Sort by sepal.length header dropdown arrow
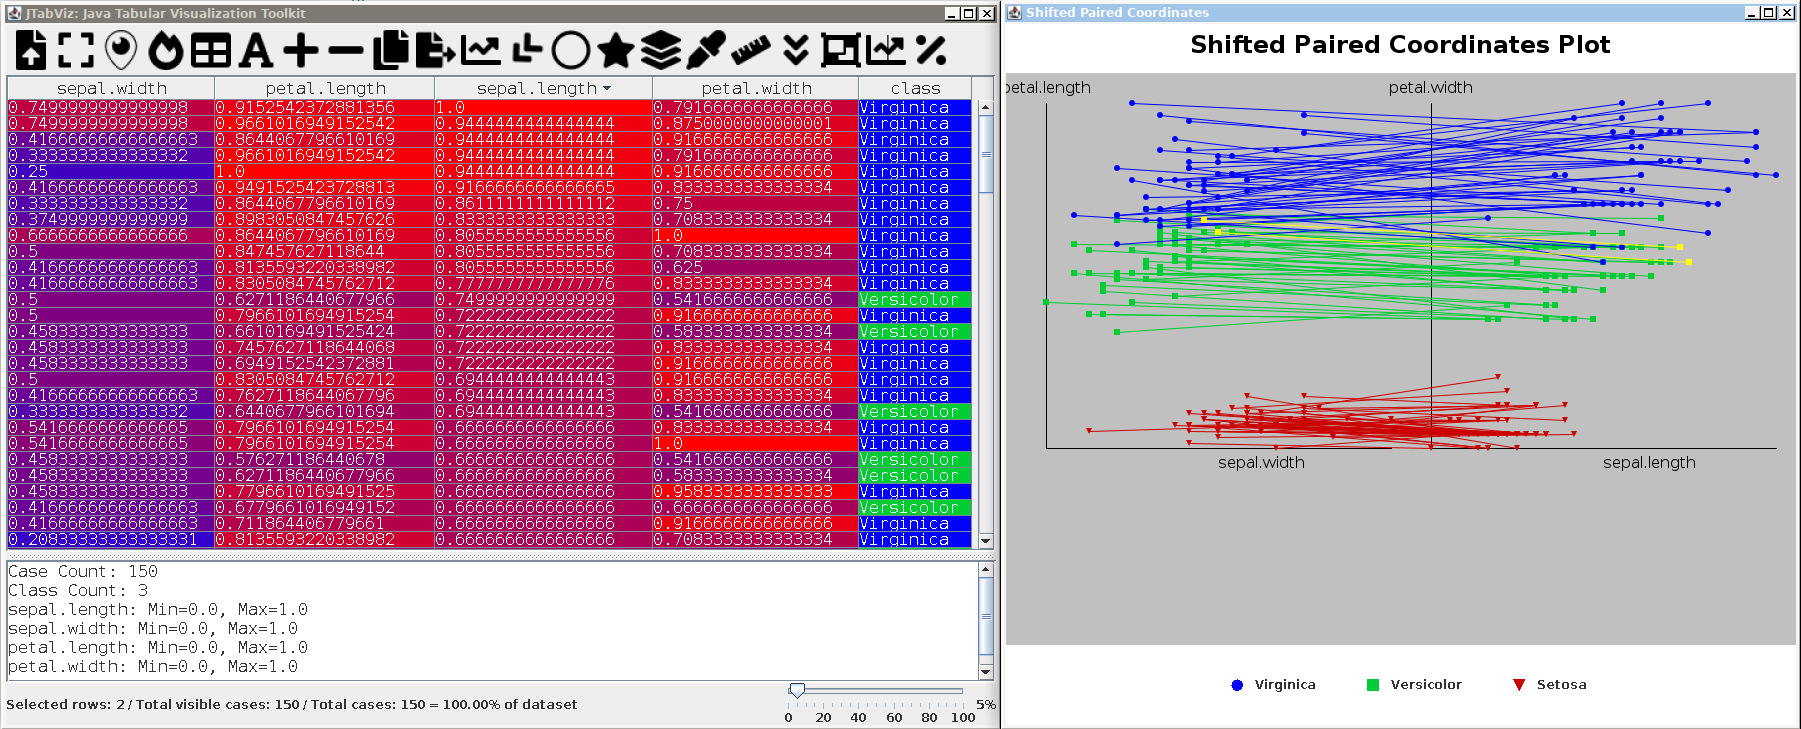This screenshot has width=1801, height=729. tap(607, 88)
